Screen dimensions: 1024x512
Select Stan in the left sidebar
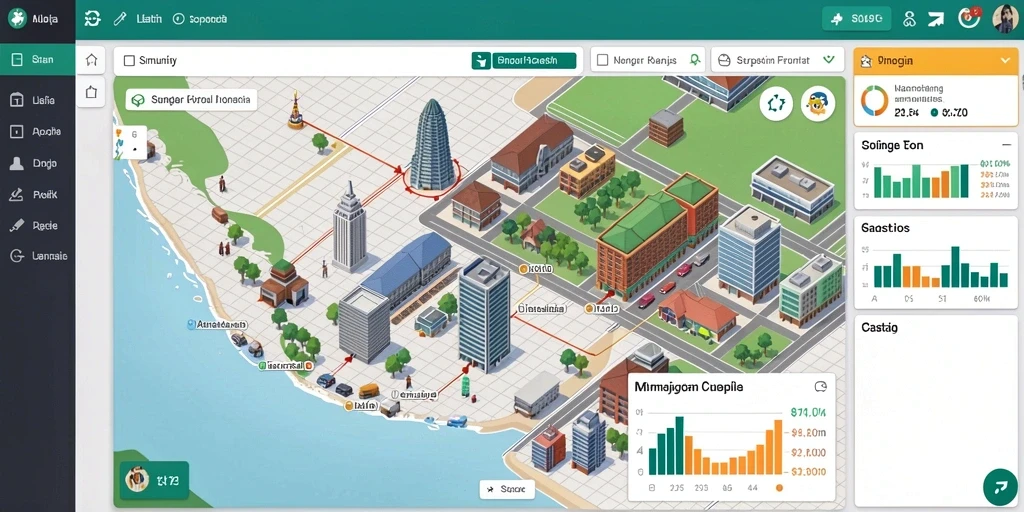[x=37, y=59]
